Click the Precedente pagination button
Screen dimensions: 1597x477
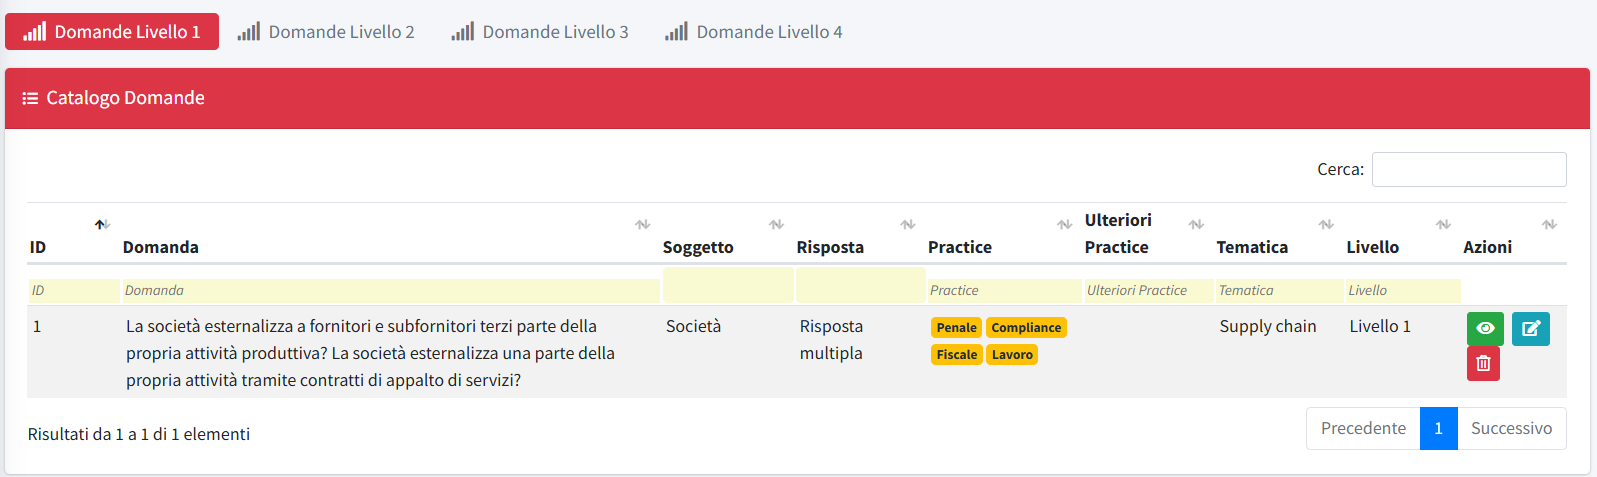pos(1363,428)
